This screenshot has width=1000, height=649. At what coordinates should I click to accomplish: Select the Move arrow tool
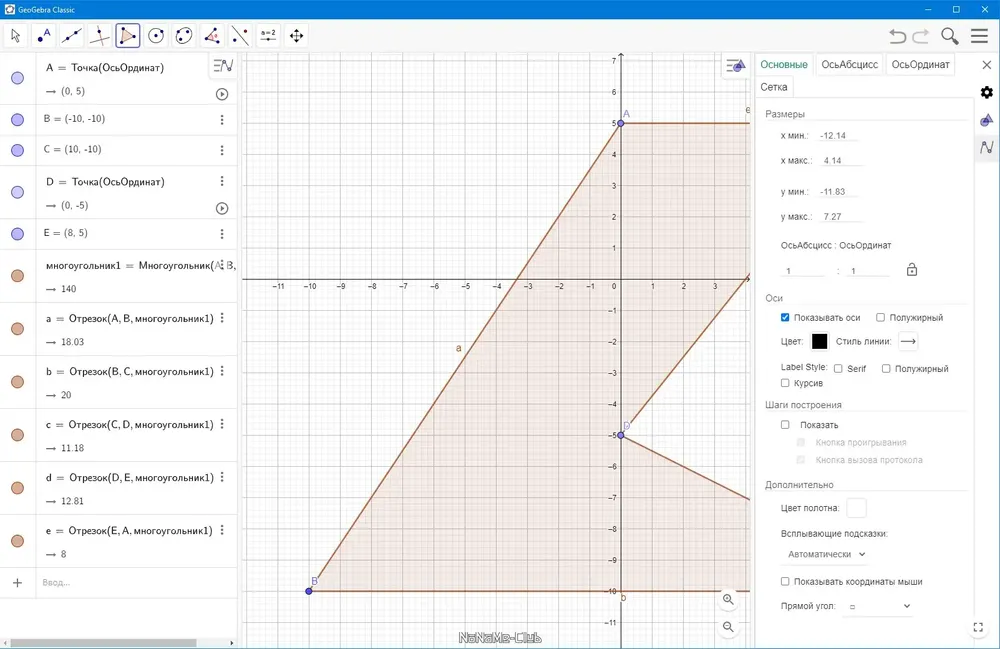[x=16, y=36]
